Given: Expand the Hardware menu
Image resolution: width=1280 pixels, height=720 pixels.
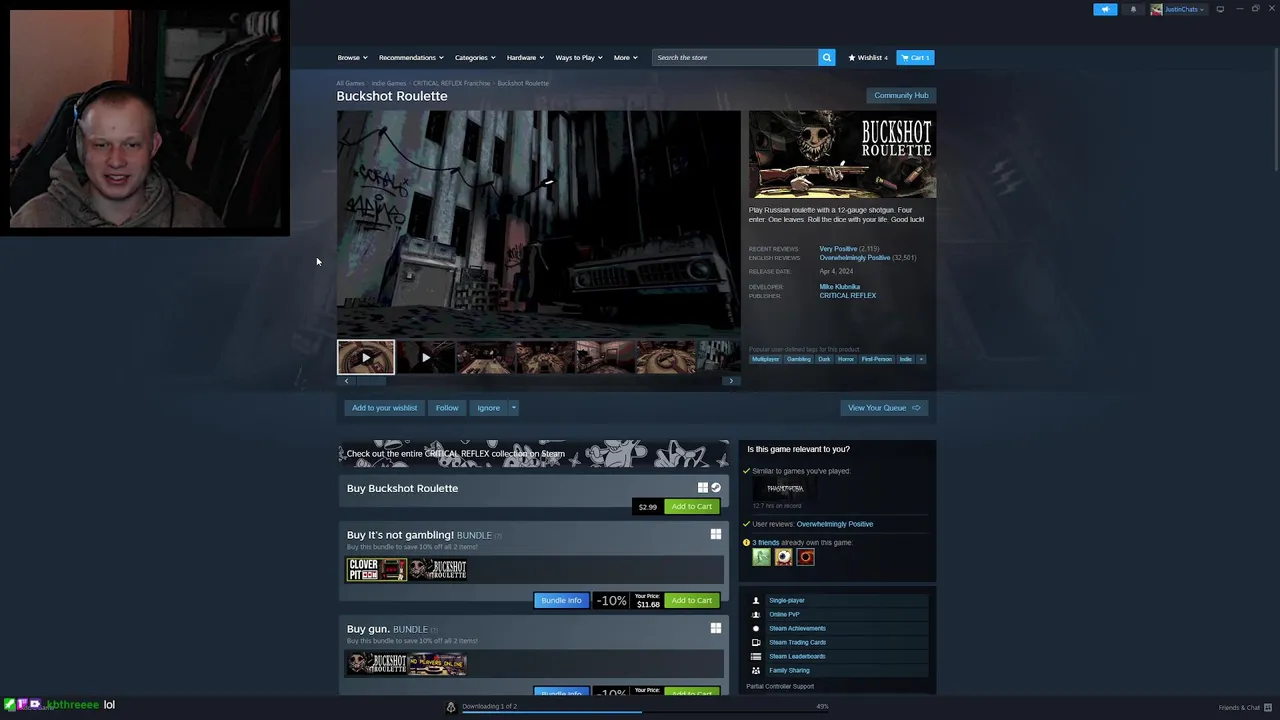Looking at the screenshot, I should tap(525, 57).
